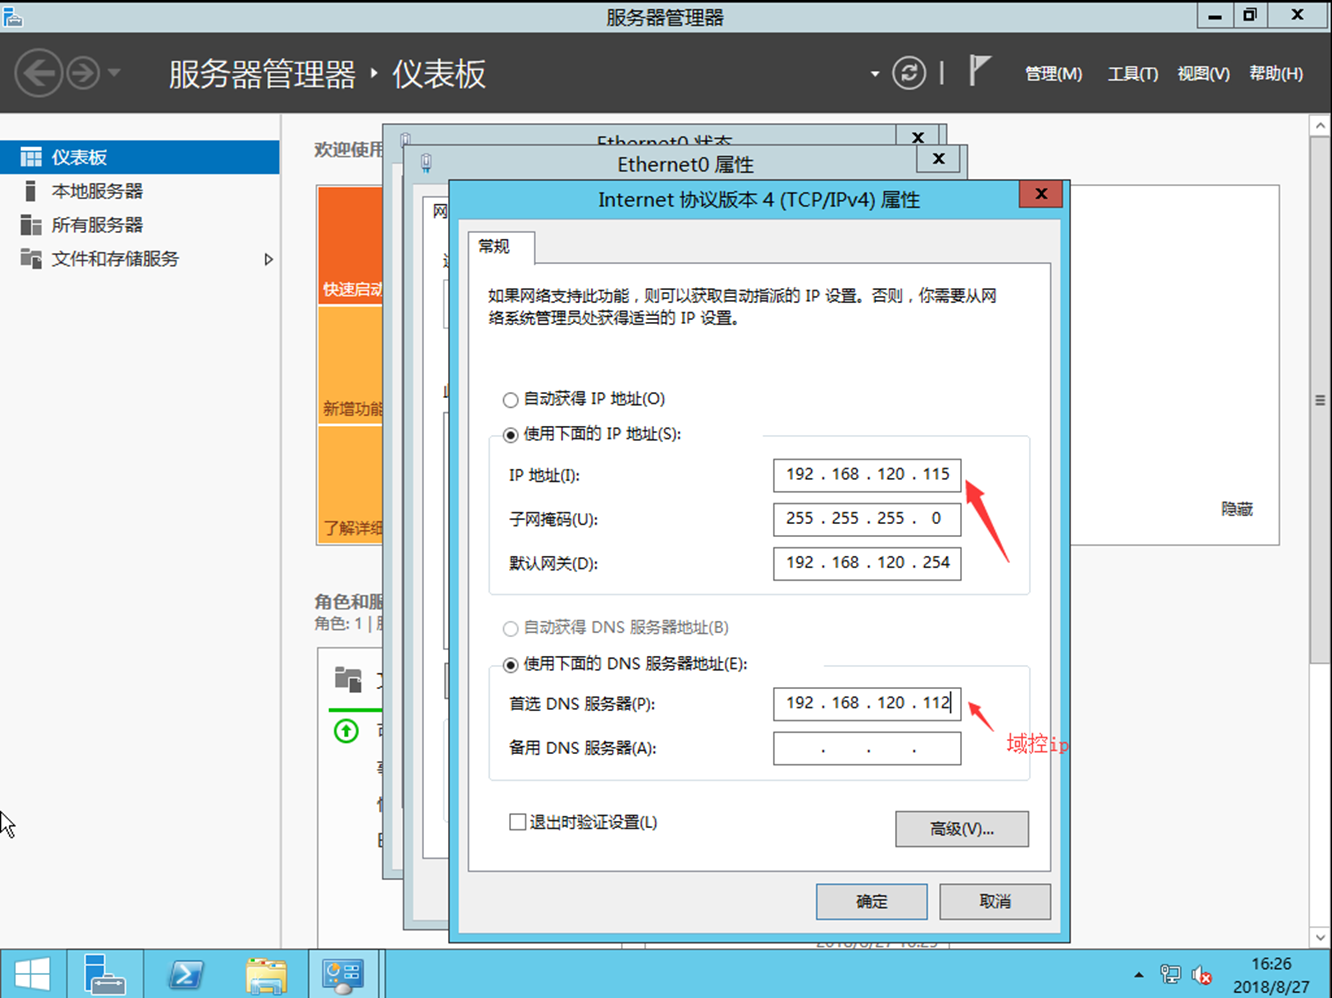Screen dimensions: 1332x998
Task: Click the Control Panel taskbar icon
Action: coord(343,974)
